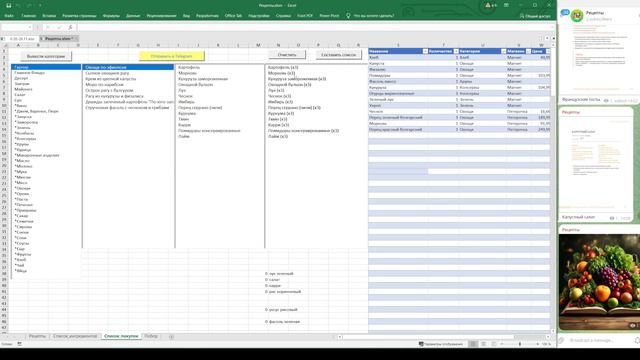The width and height of the screenshot is (640, 360).
Task: Select *Макаронные изделия category entry
Action: point(37,155)
